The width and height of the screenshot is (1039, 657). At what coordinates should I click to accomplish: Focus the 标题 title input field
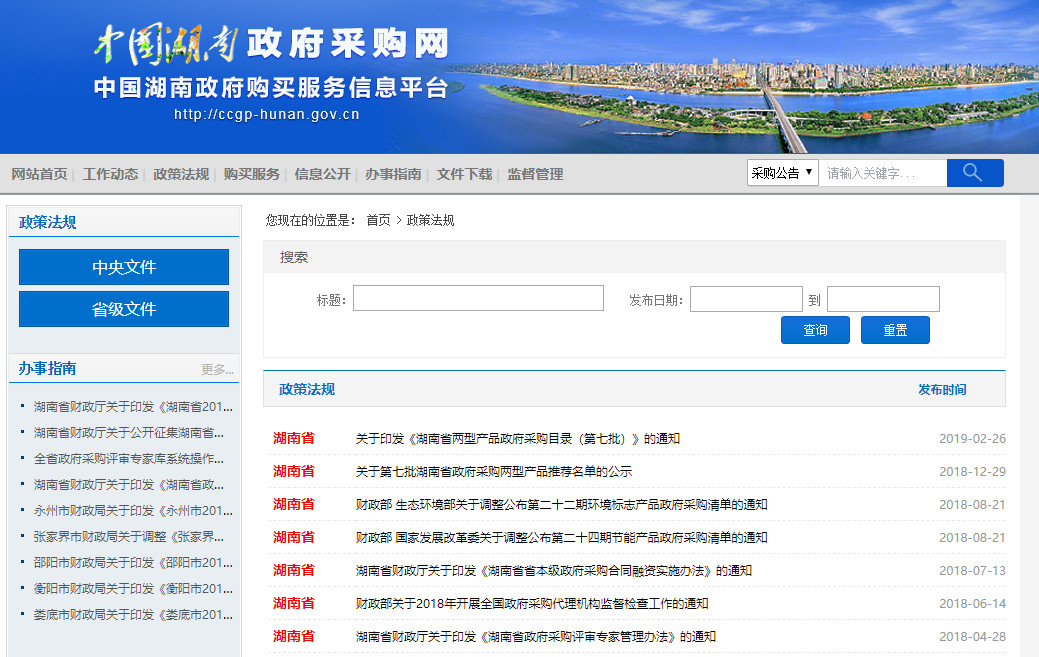pos(478,298)
